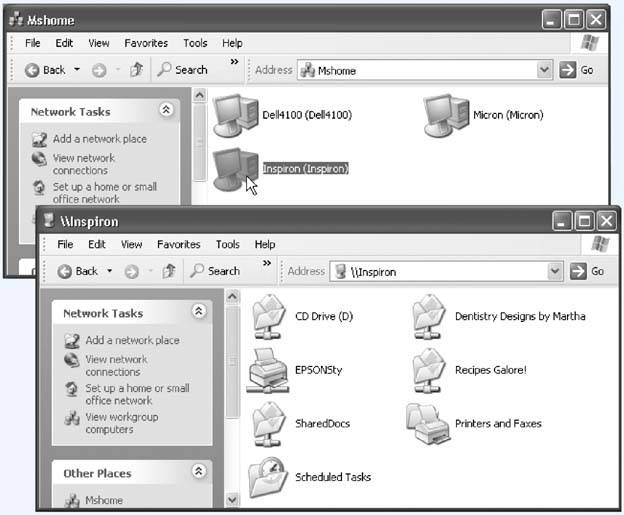The image size is (624, 515).
Task: Open Tools menu in the Mshome window
Action: coord(195,43)
